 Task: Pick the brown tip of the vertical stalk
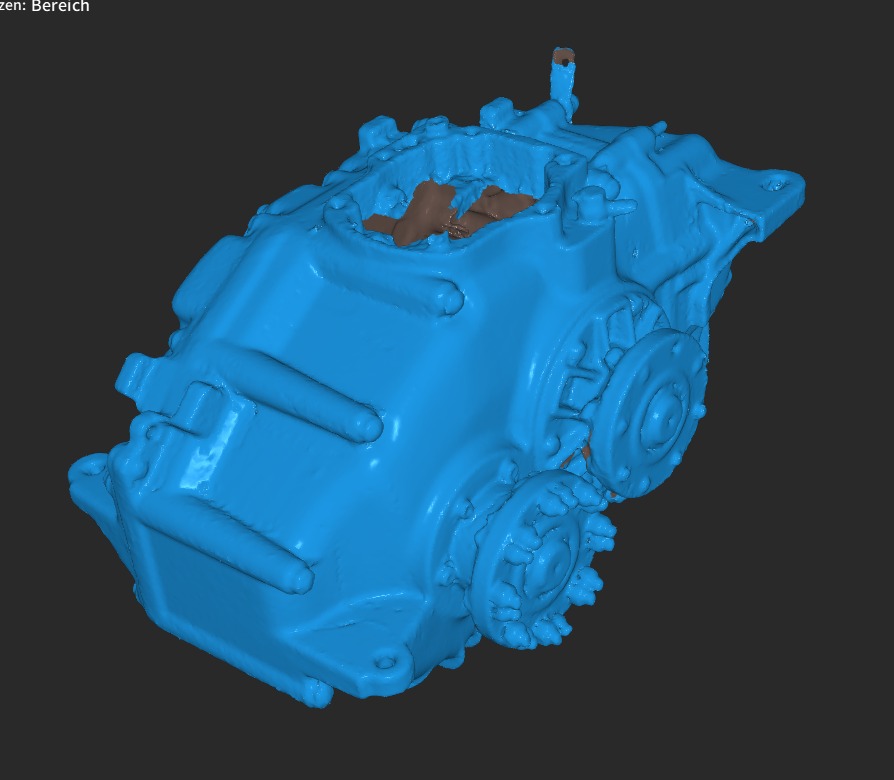pyautogui.click(x=564, y=54)
